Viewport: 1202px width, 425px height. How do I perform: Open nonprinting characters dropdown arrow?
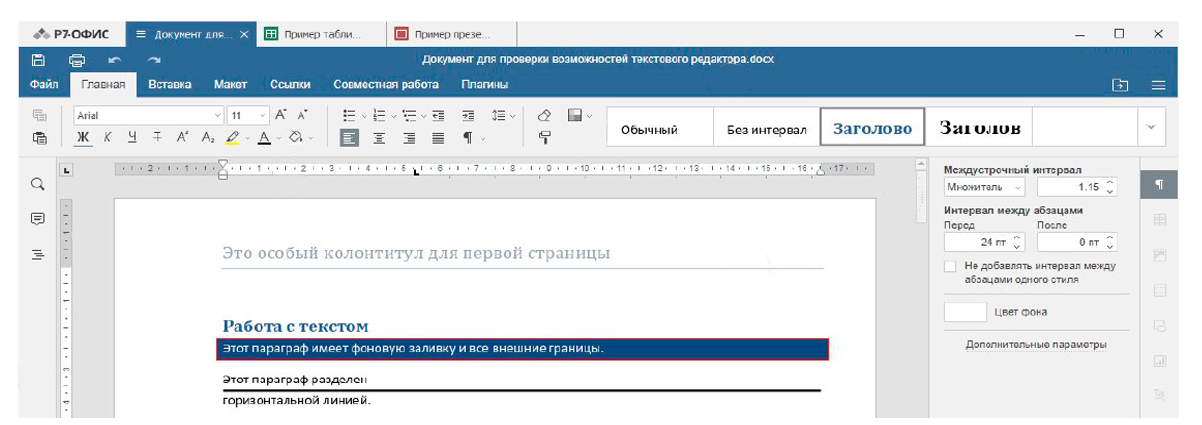pos(482,138)
